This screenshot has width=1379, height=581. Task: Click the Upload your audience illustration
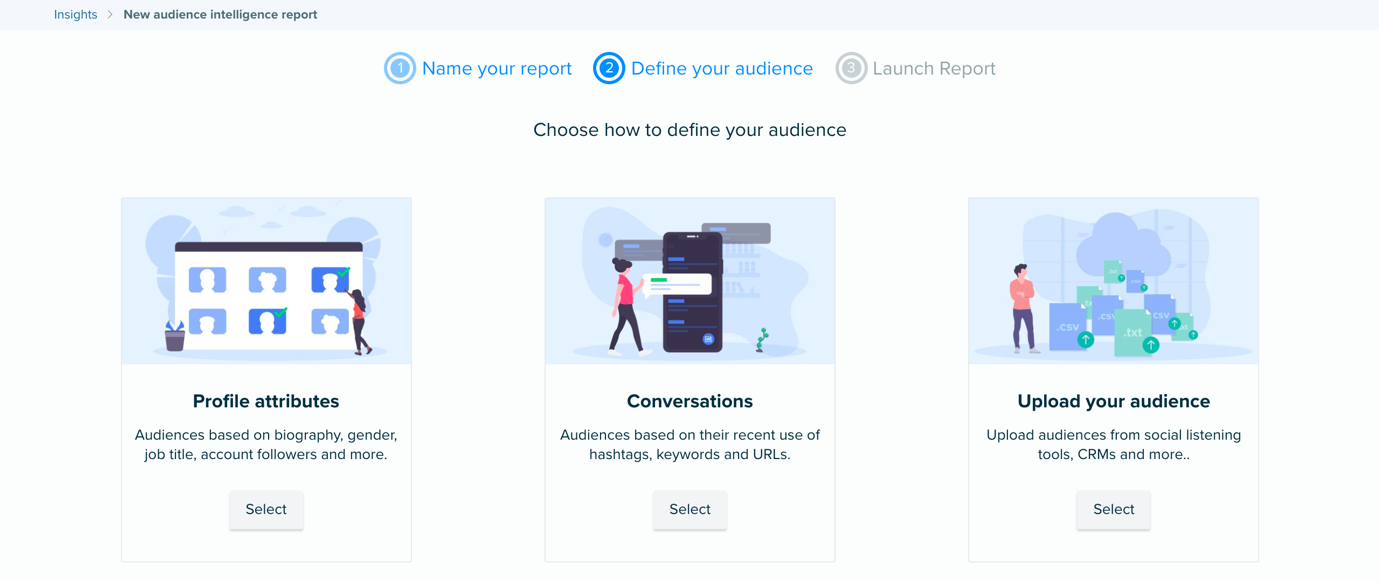(1113, 281)
